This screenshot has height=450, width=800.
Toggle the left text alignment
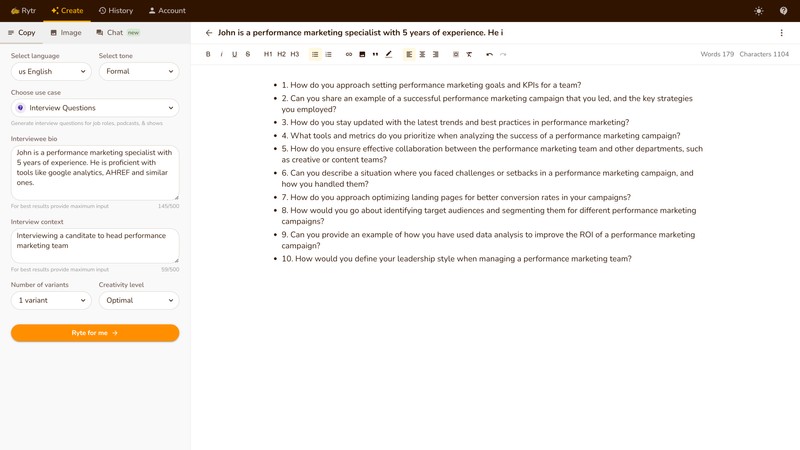[409, 54]
